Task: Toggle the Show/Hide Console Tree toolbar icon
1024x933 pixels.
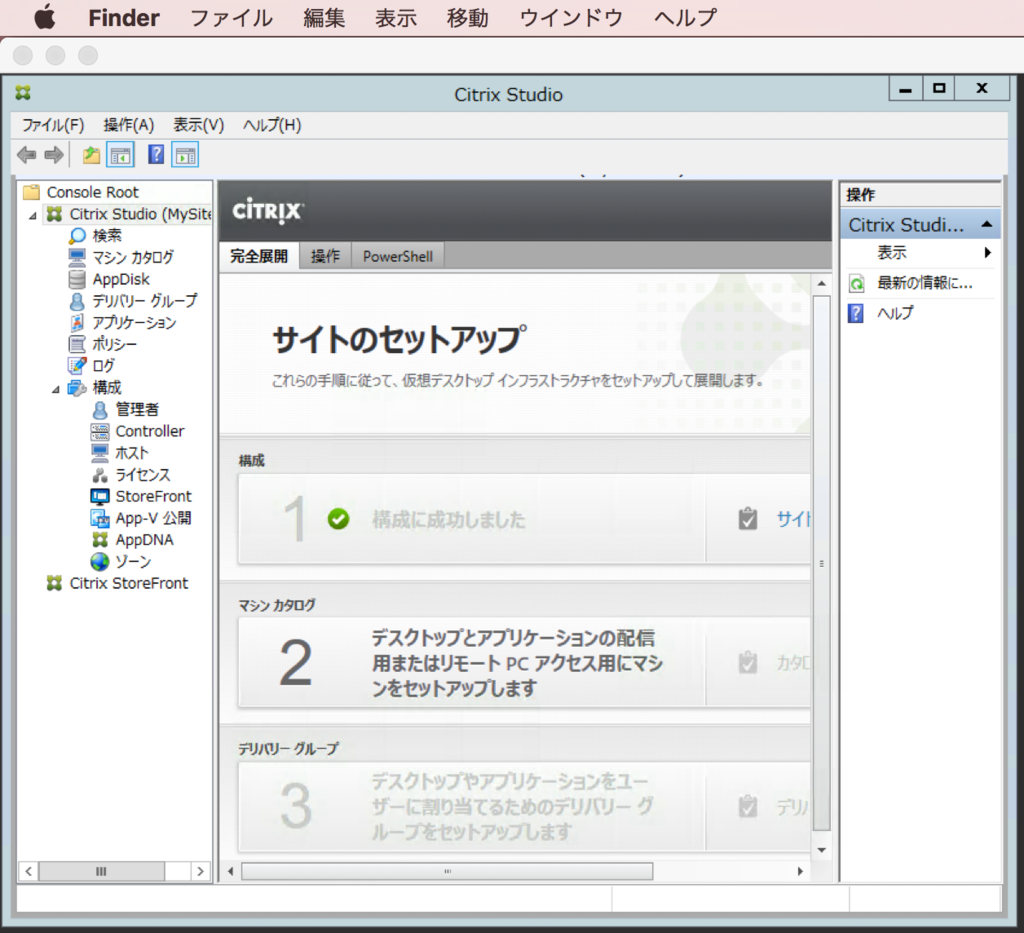Action: [120, 155]
